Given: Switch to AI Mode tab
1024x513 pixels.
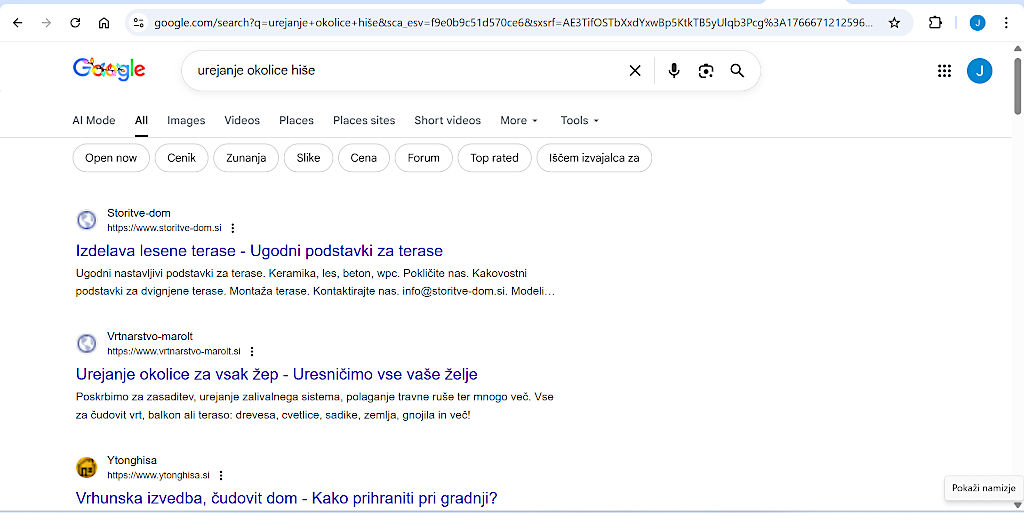Looking at the screenshot, I should pos(93,120).
